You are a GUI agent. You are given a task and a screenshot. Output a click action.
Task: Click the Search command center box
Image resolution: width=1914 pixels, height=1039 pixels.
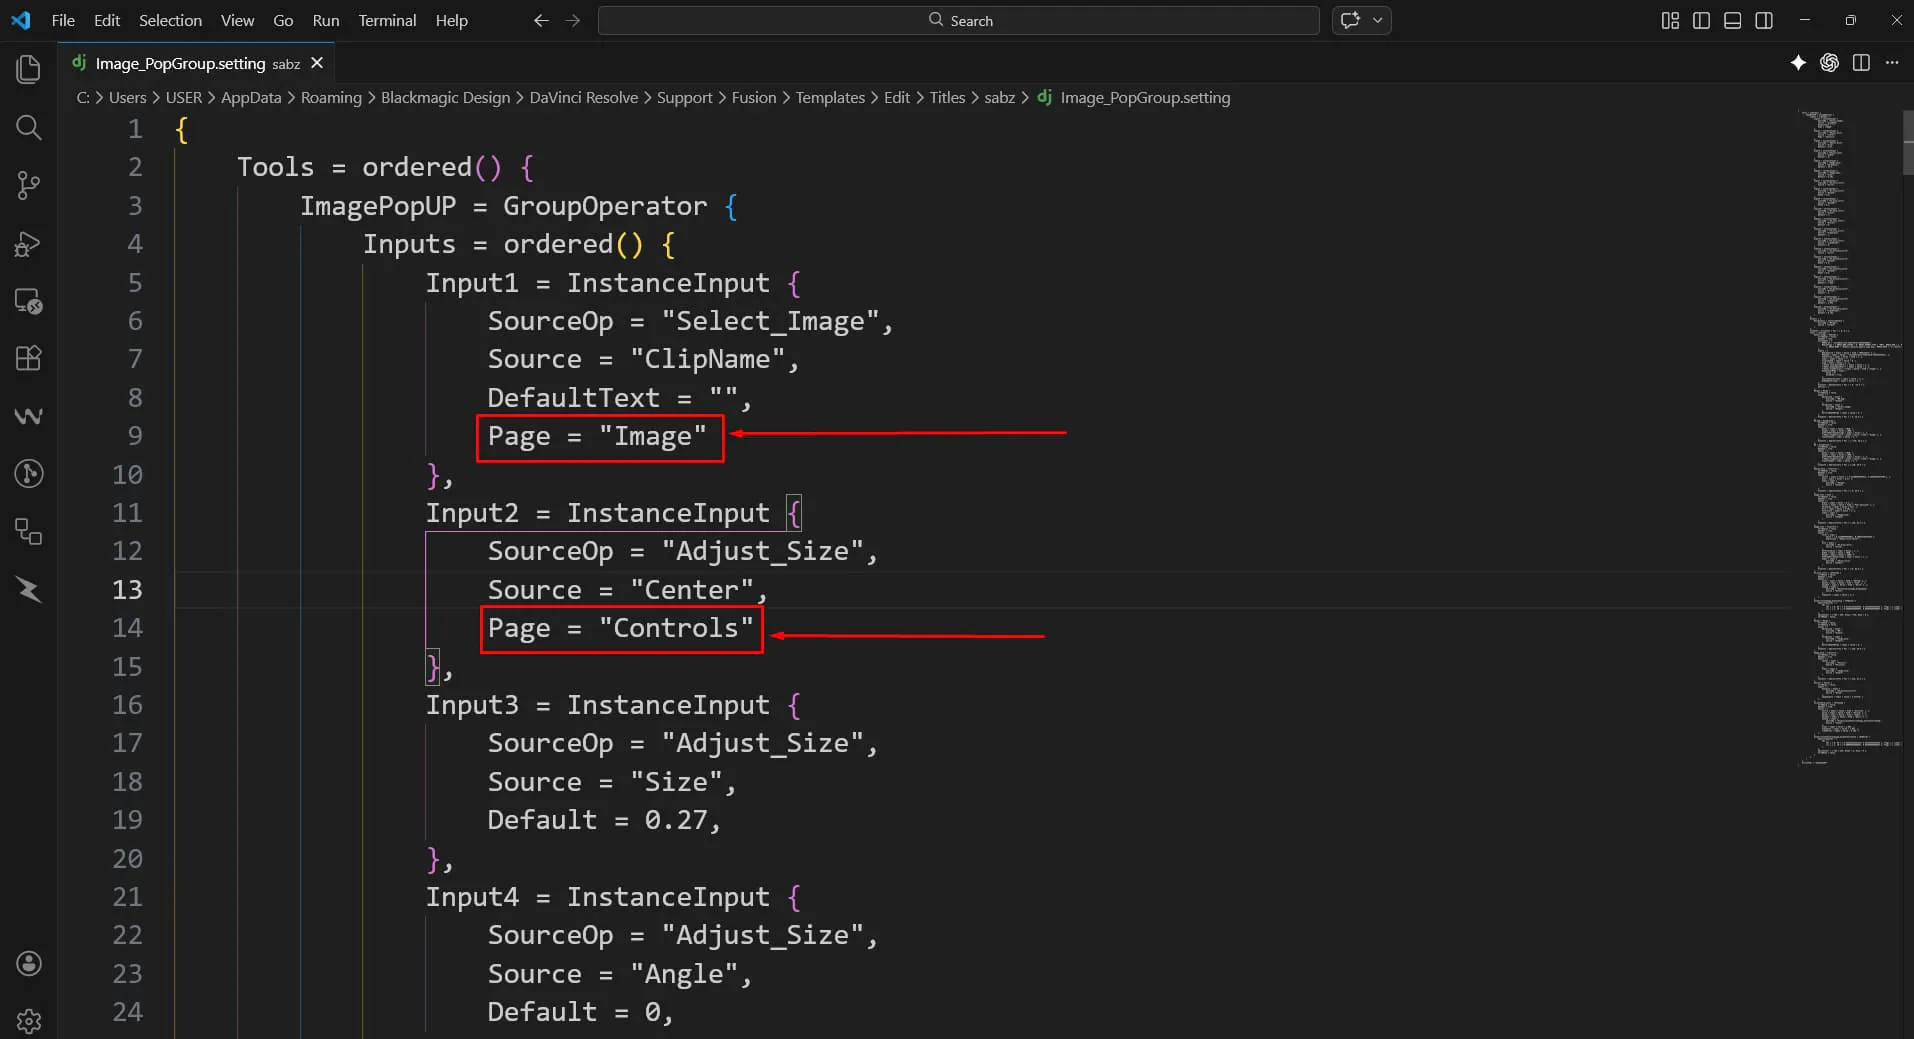958,20
